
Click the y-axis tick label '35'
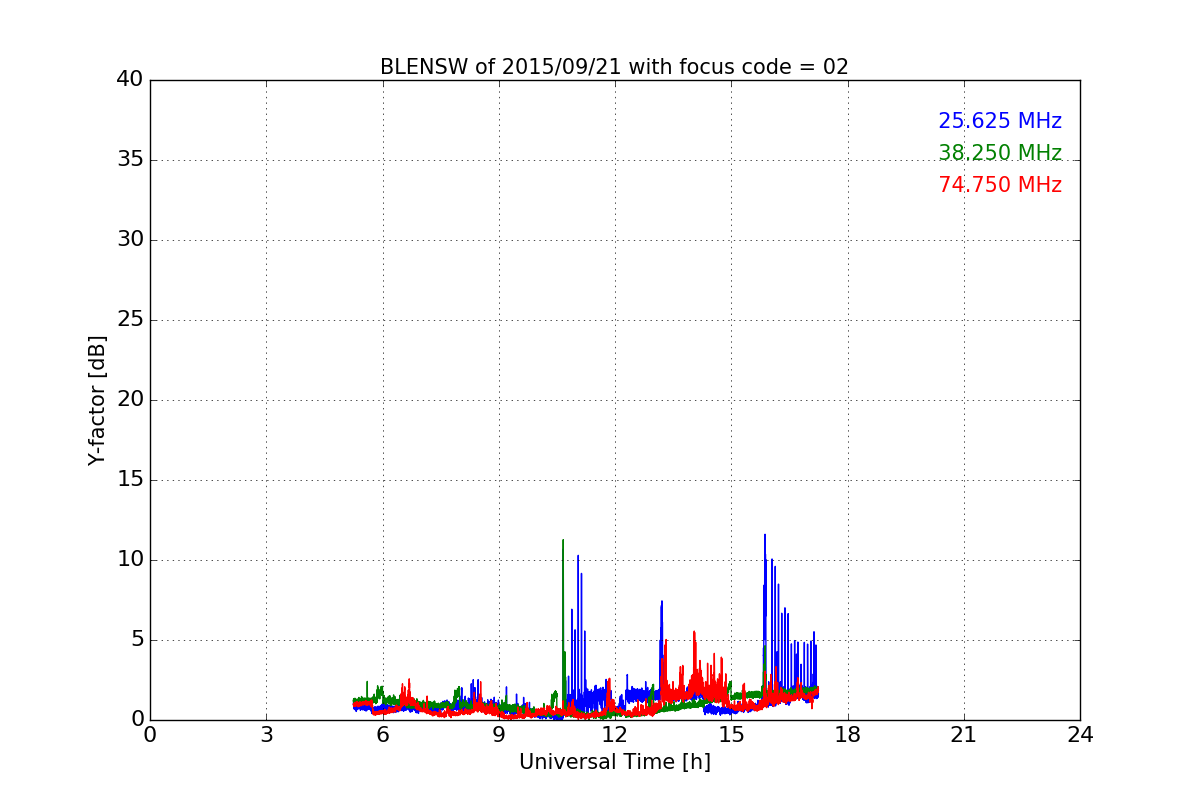(x=130, y=159)
